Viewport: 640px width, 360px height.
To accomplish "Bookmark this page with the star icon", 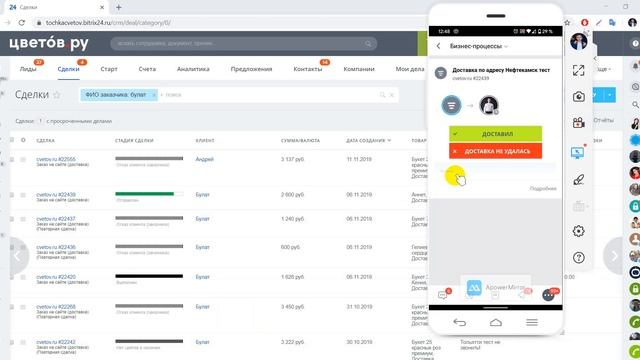I will click(567, 23).
